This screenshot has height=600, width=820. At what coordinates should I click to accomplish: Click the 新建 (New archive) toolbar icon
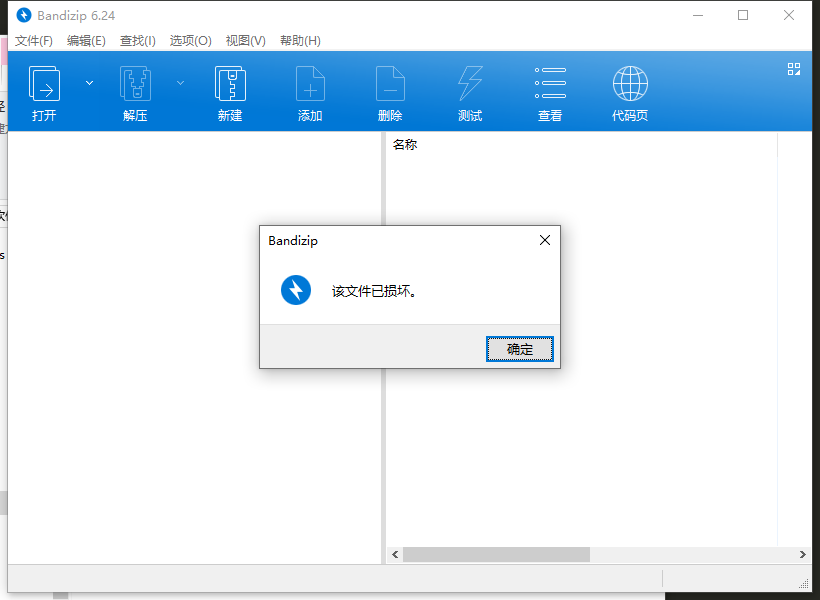[230, 84]
